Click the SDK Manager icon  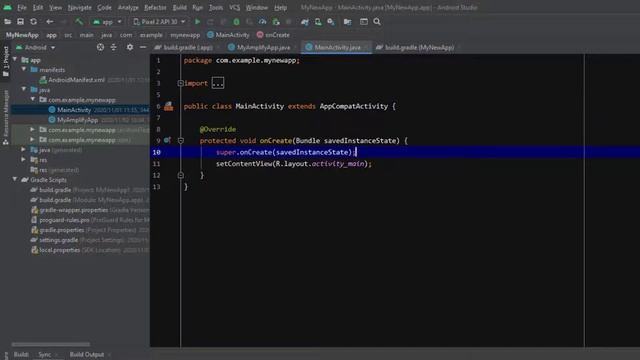[x=331, y=22]
